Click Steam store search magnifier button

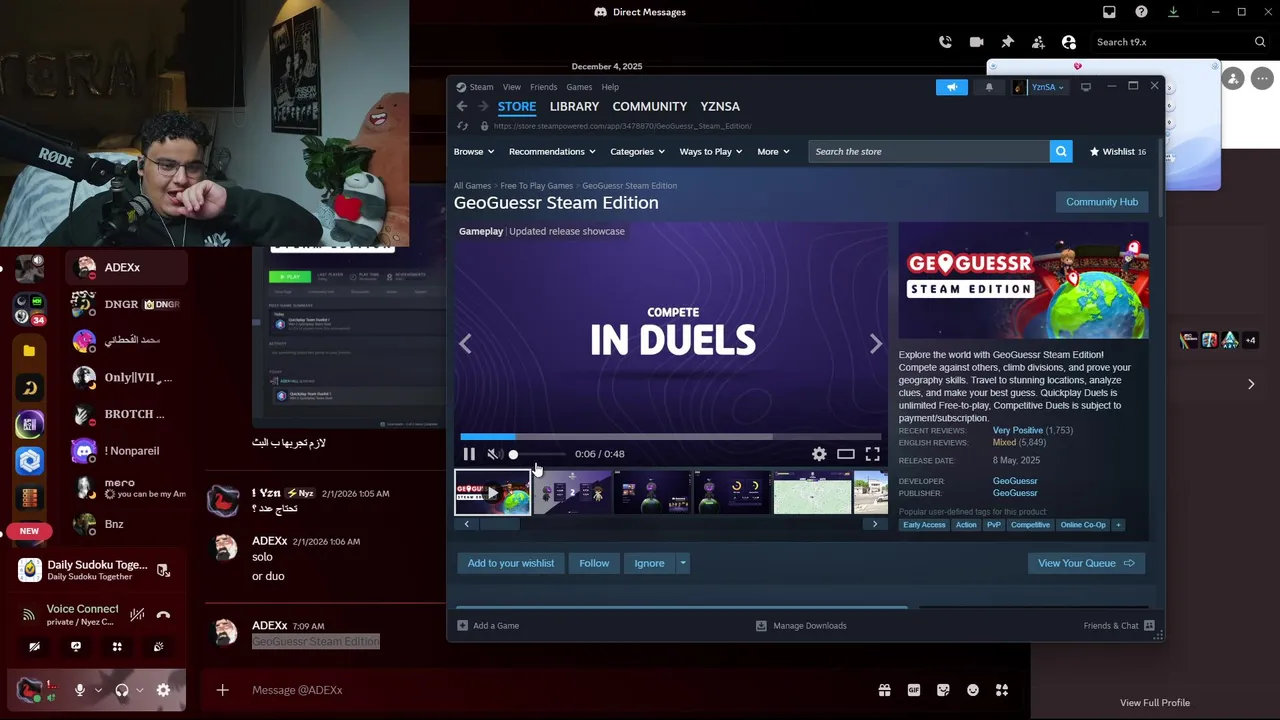[1061, 151]
